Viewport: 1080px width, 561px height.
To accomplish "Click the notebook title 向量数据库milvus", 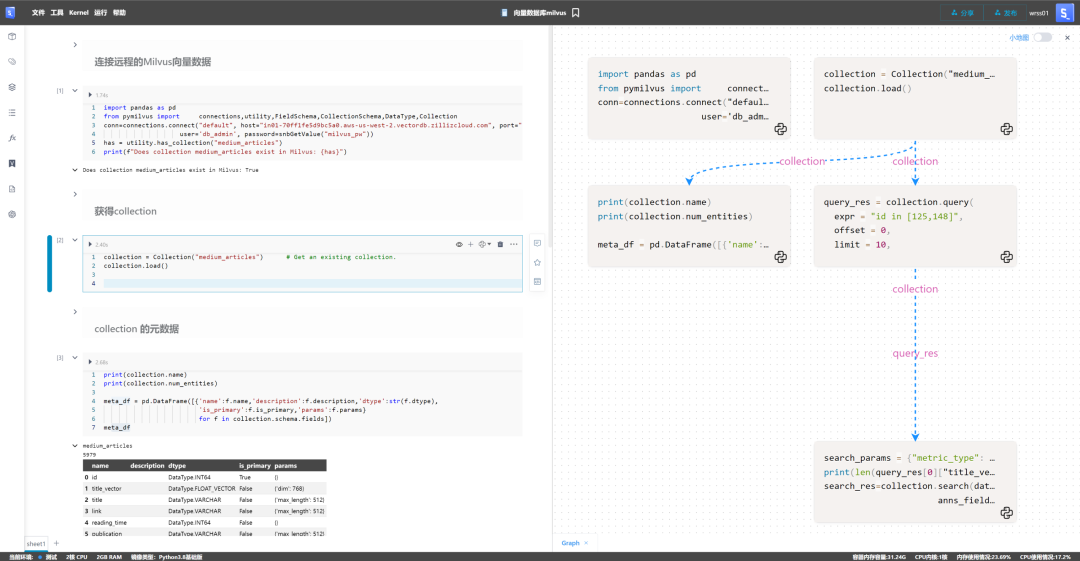I will point(539,12).
